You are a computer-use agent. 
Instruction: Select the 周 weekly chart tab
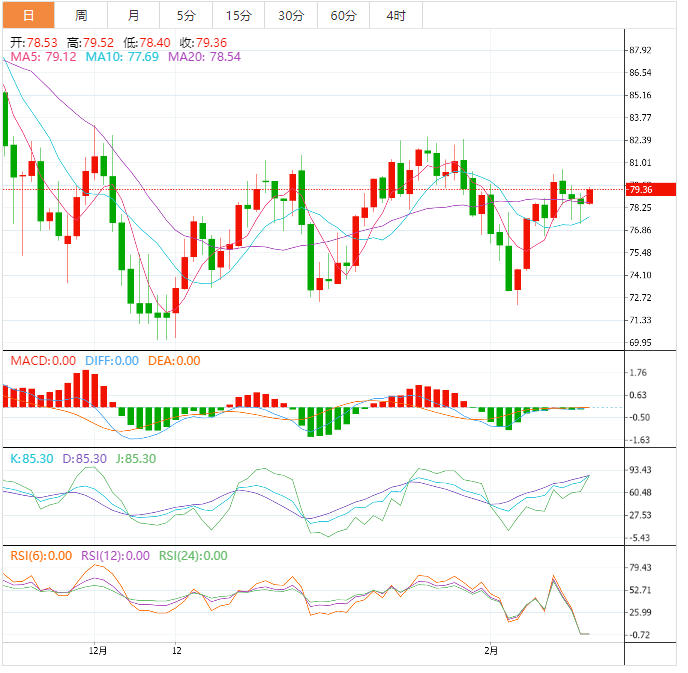(x=81, y=15)
